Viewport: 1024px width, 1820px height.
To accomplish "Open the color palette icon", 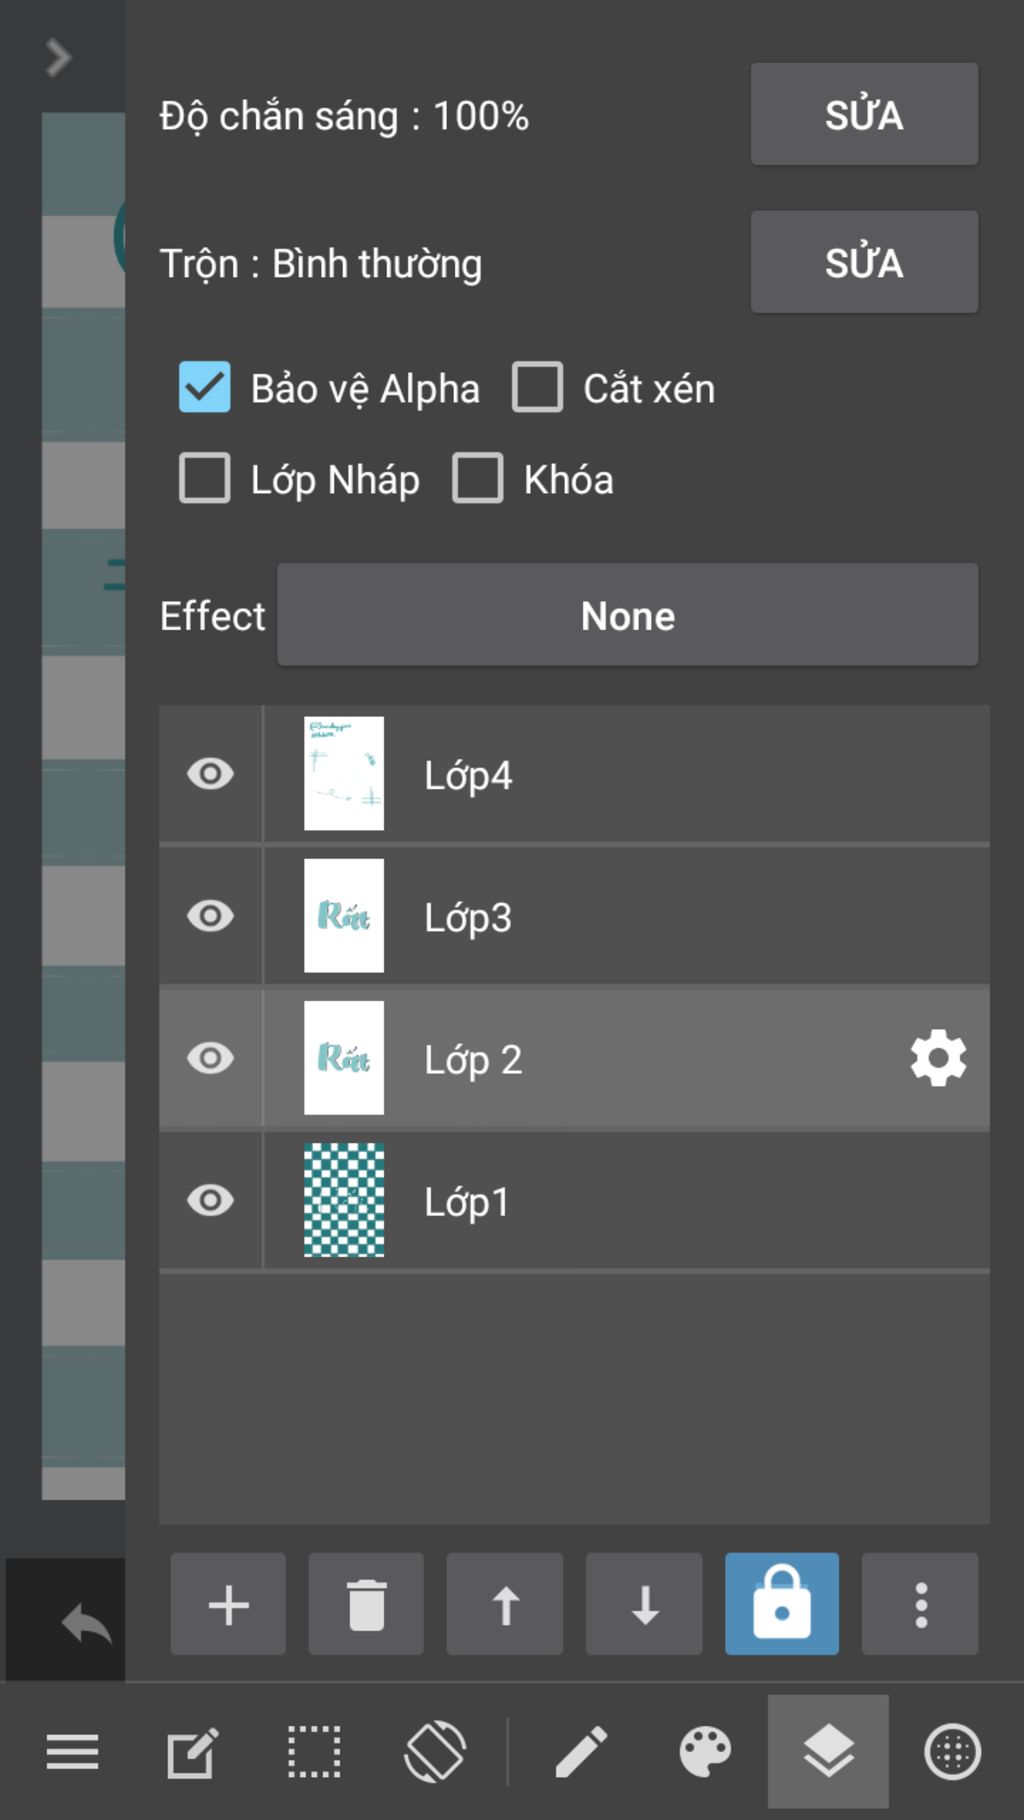I will click(705, 1752).
